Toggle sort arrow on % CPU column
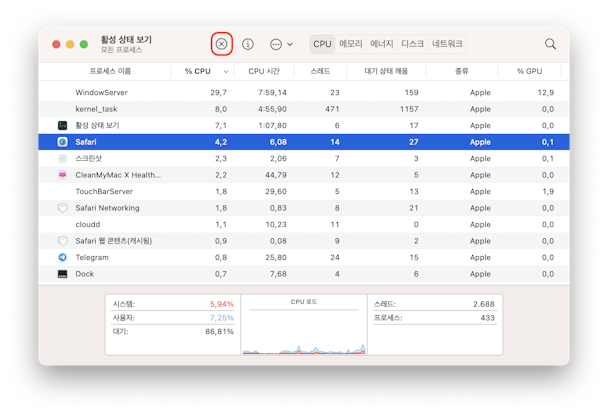 pyautogui.click(x=226, y=72)
